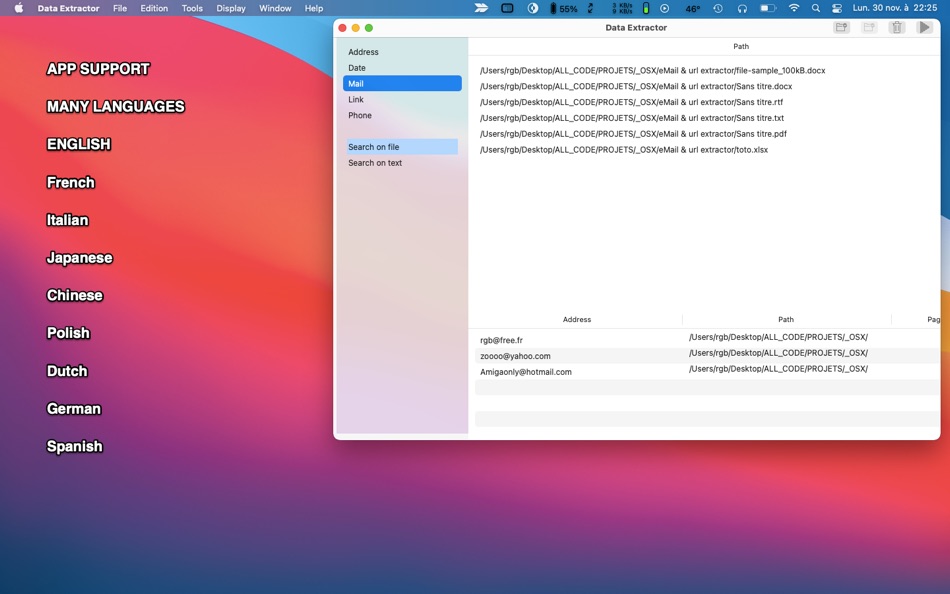Click the system battery status icon
The height and width of the screenshot is (594, 950).
point(768,8)
